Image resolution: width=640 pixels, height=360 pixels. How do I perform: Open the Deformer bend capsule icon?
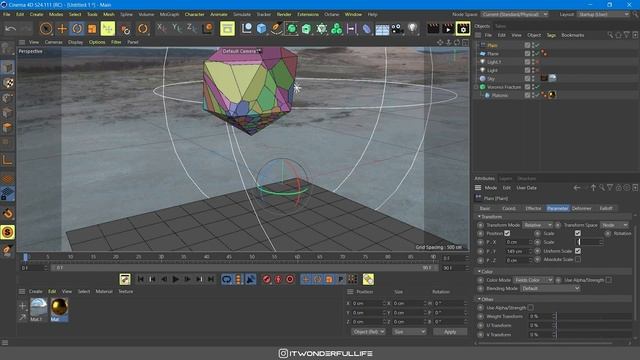click(x=367, y=29)
